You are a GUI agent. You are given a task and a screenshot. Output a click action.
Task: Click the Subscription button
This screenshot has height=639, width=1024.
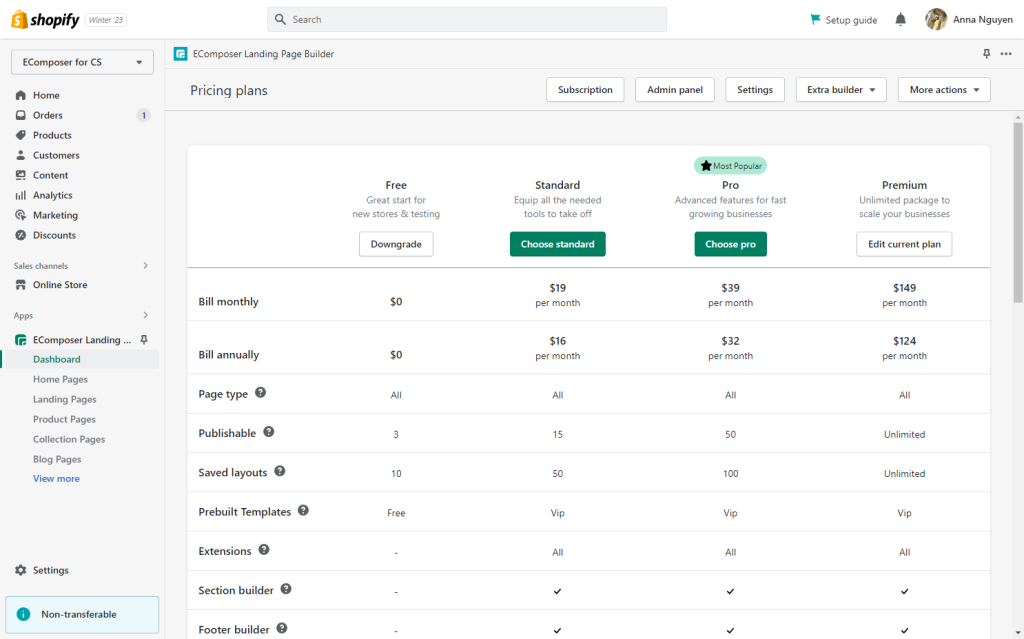pyautogui.click(x=585, y=90)
